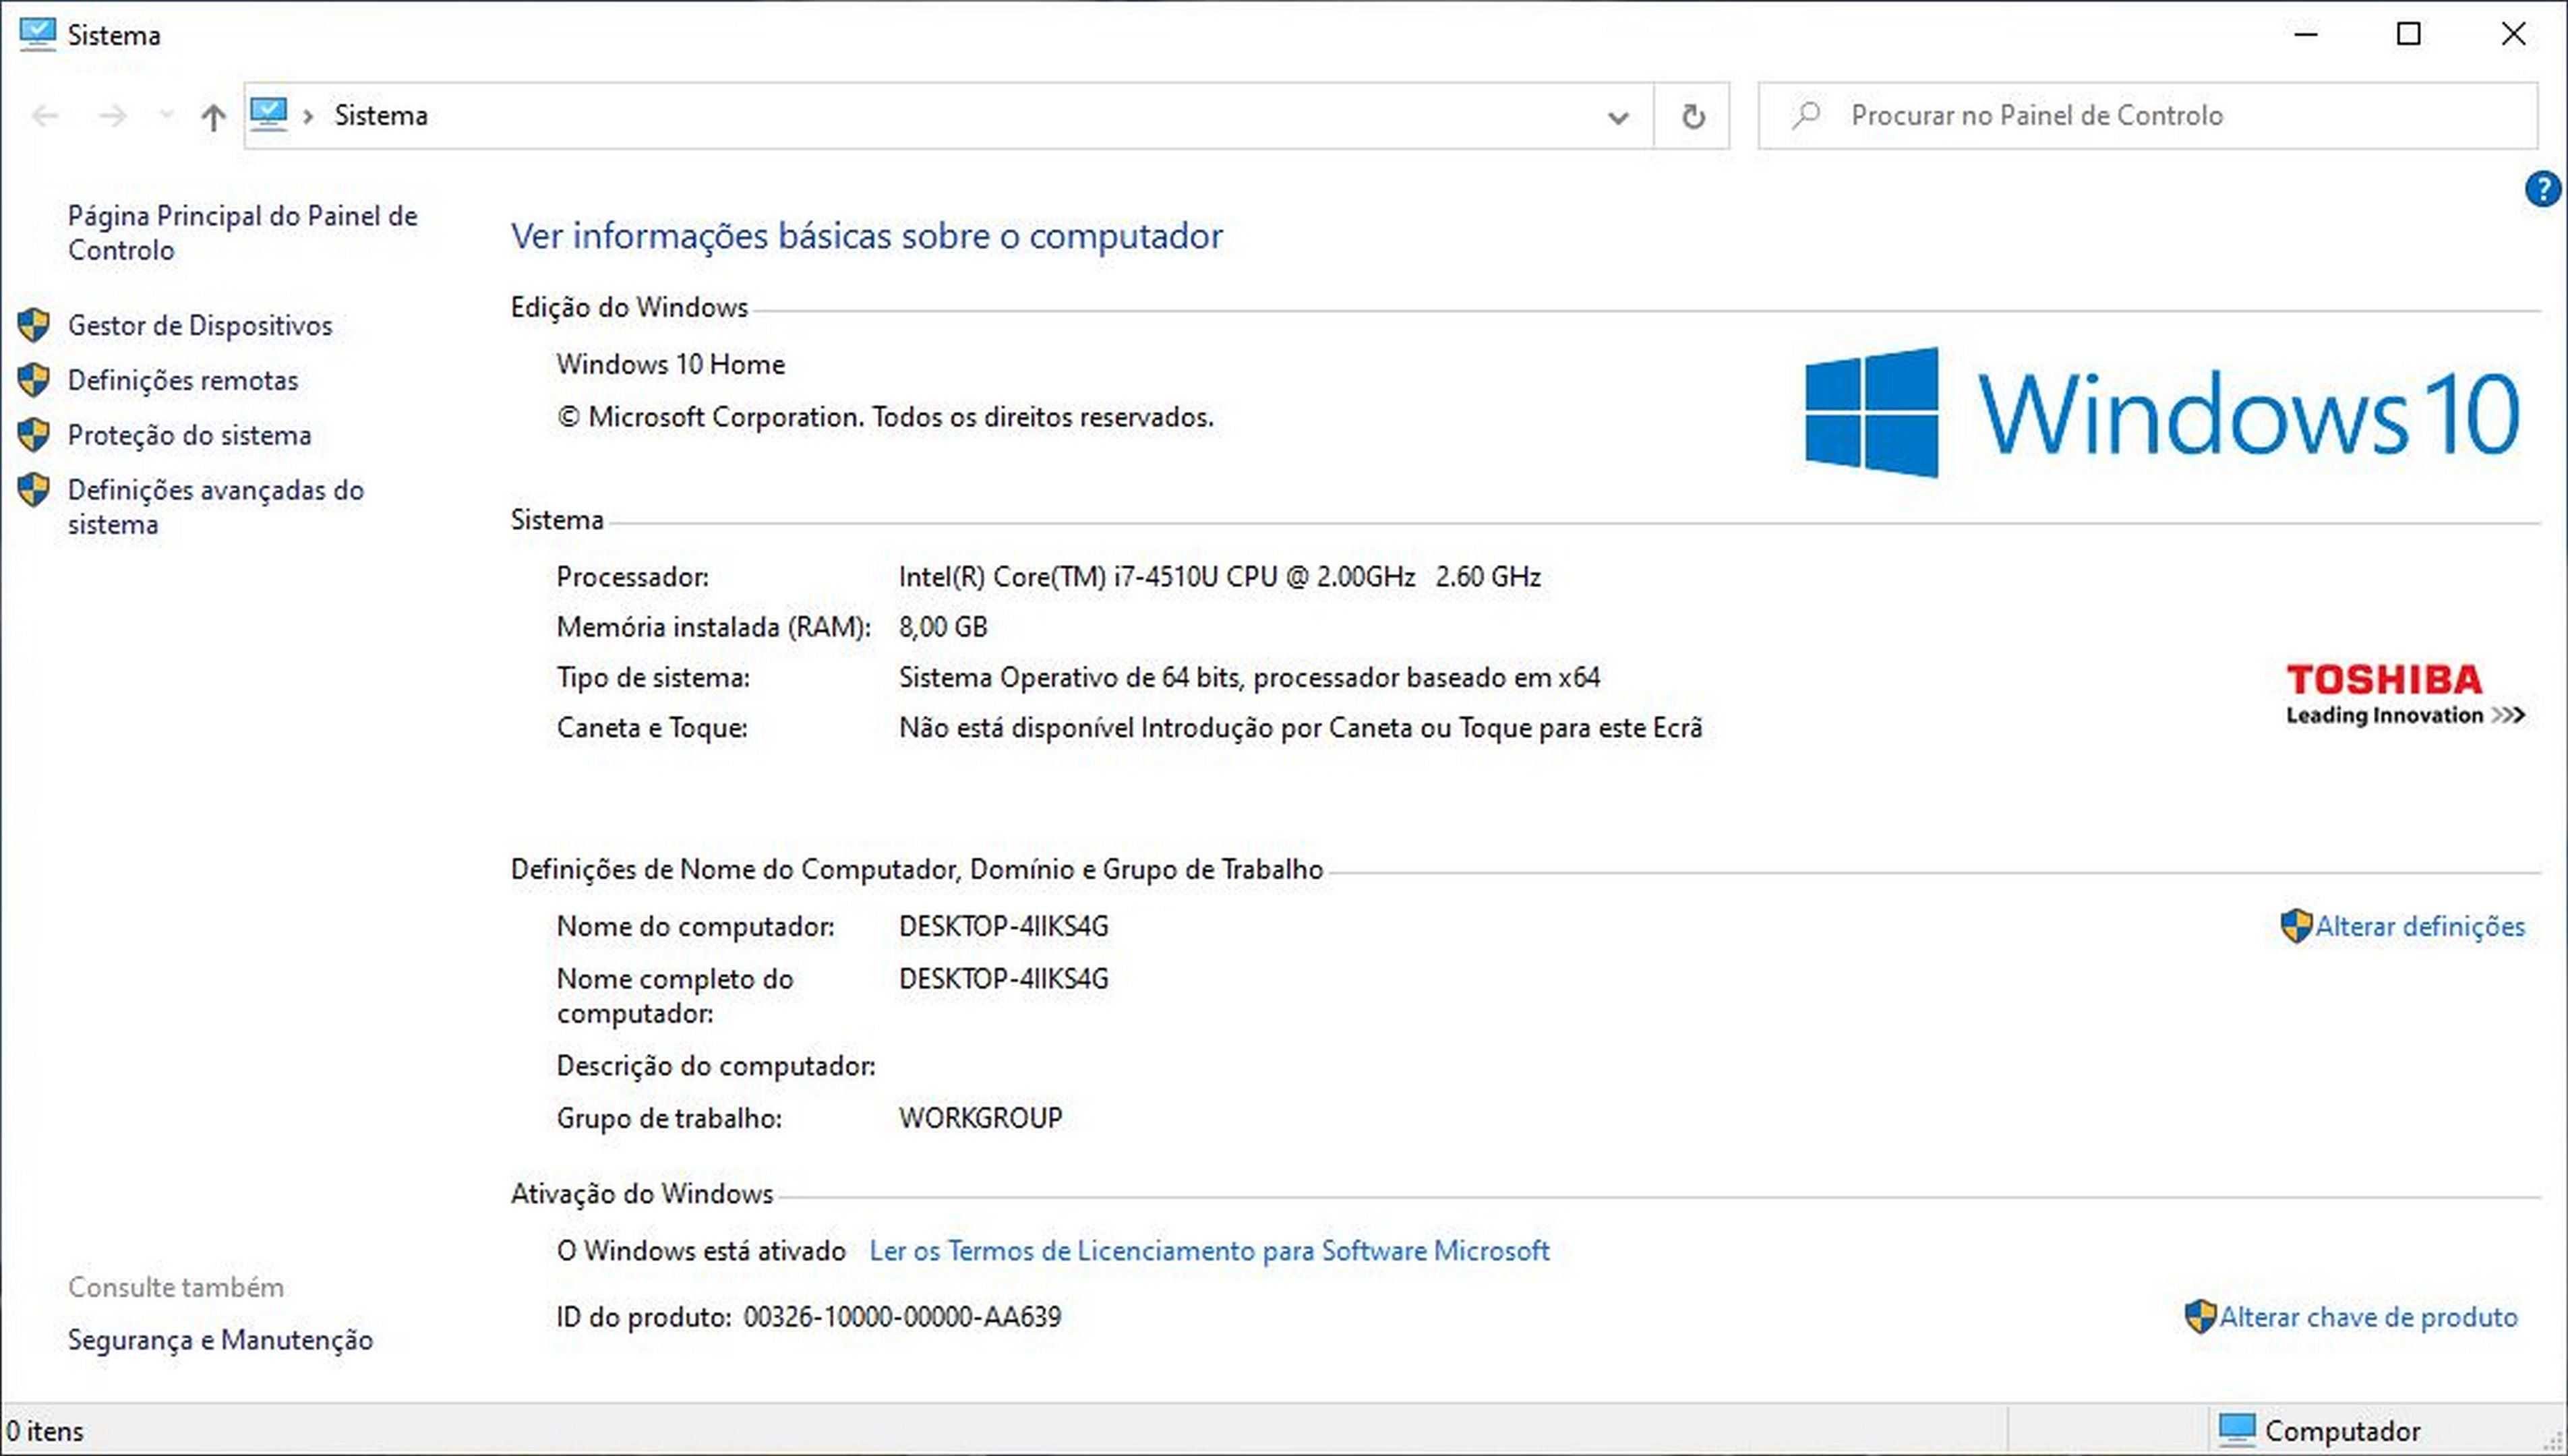This screenshot has height=1456, width=2568.
Task: Open Proteção do sistema link
Action: [190, 435]
